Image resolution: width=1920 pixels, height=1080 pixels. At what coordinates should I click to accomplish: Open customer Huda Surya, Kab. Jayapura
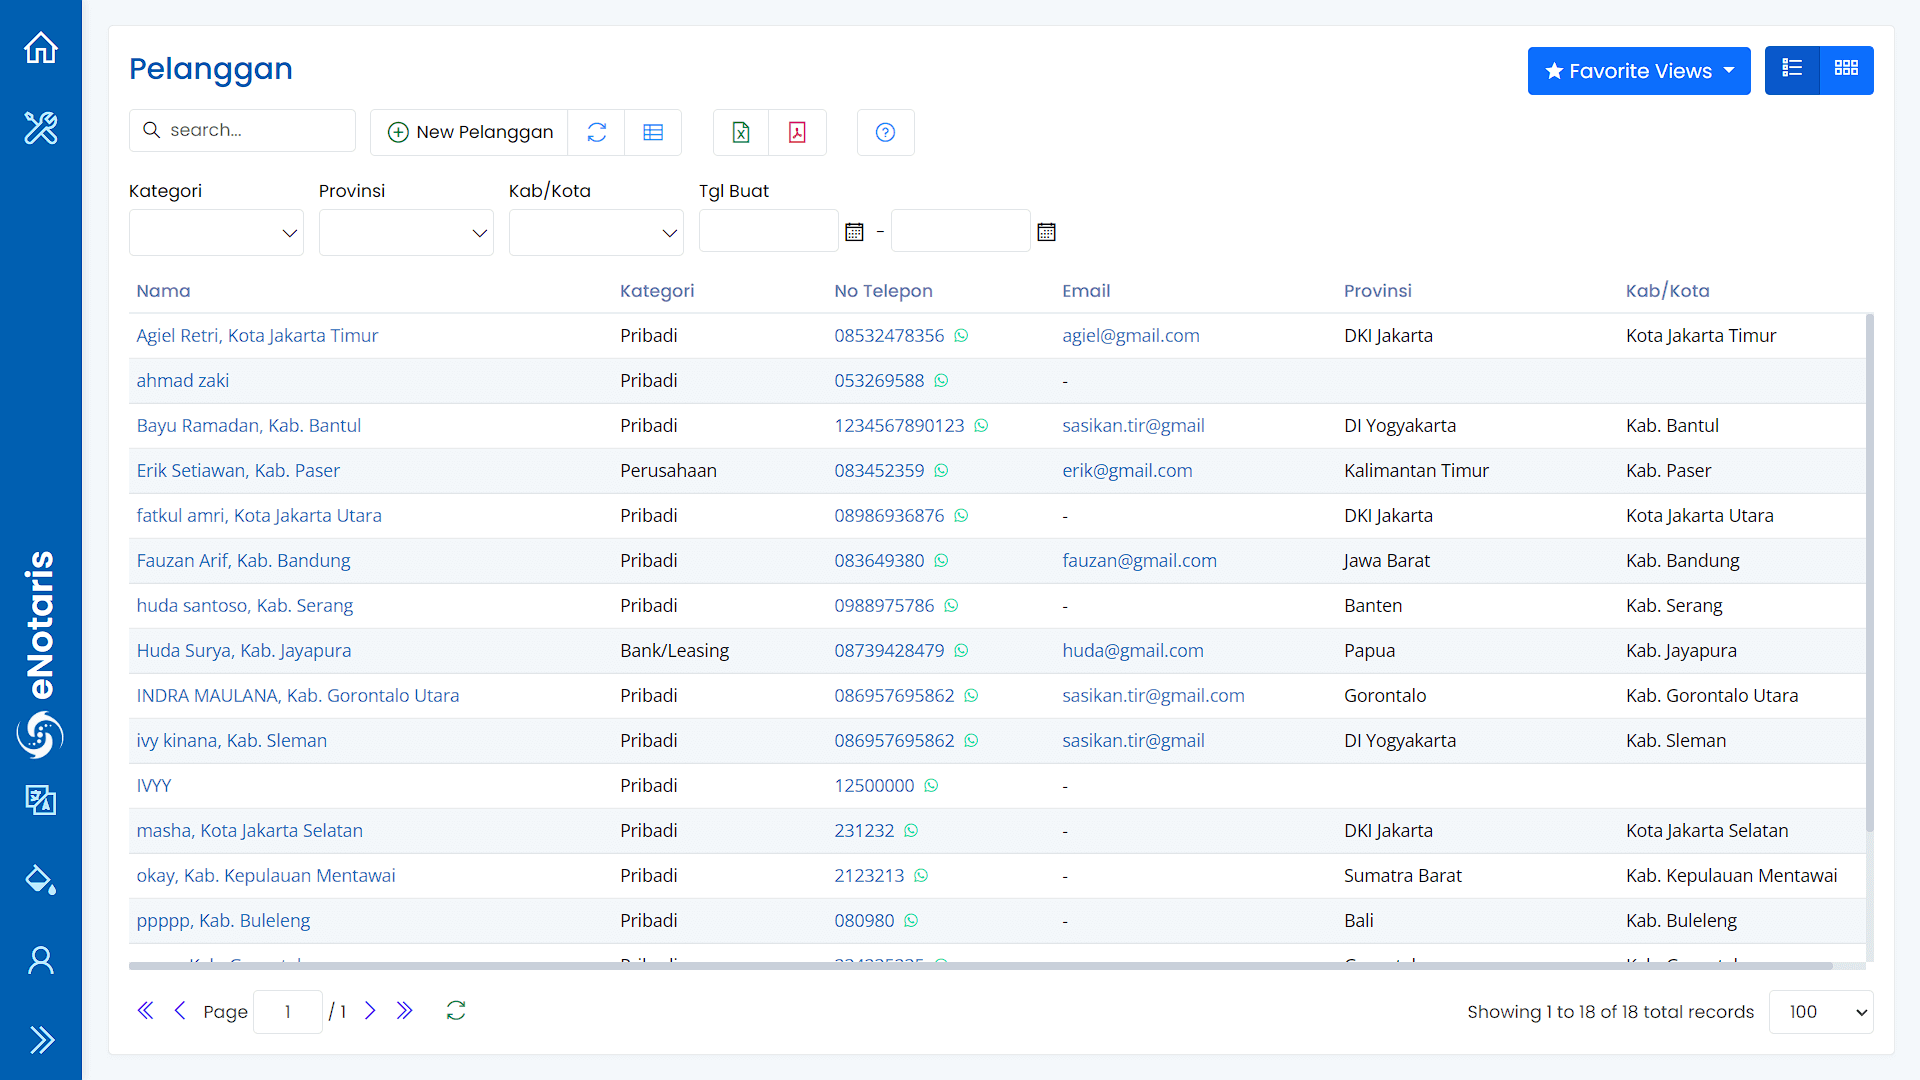[x=244, y=651]
